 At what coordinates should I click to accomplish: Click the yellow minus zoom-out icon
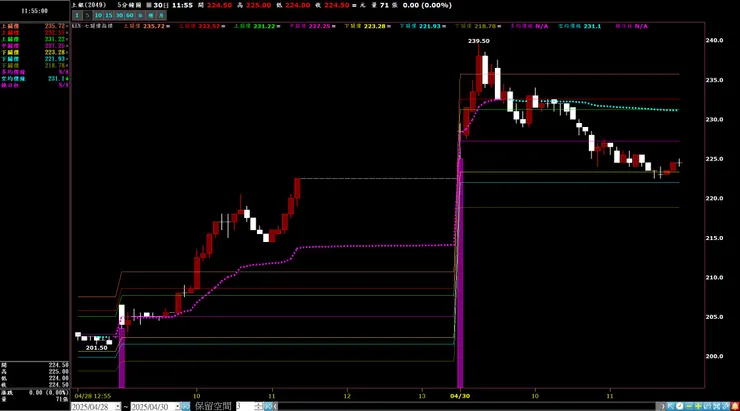(x=689, y=406)
